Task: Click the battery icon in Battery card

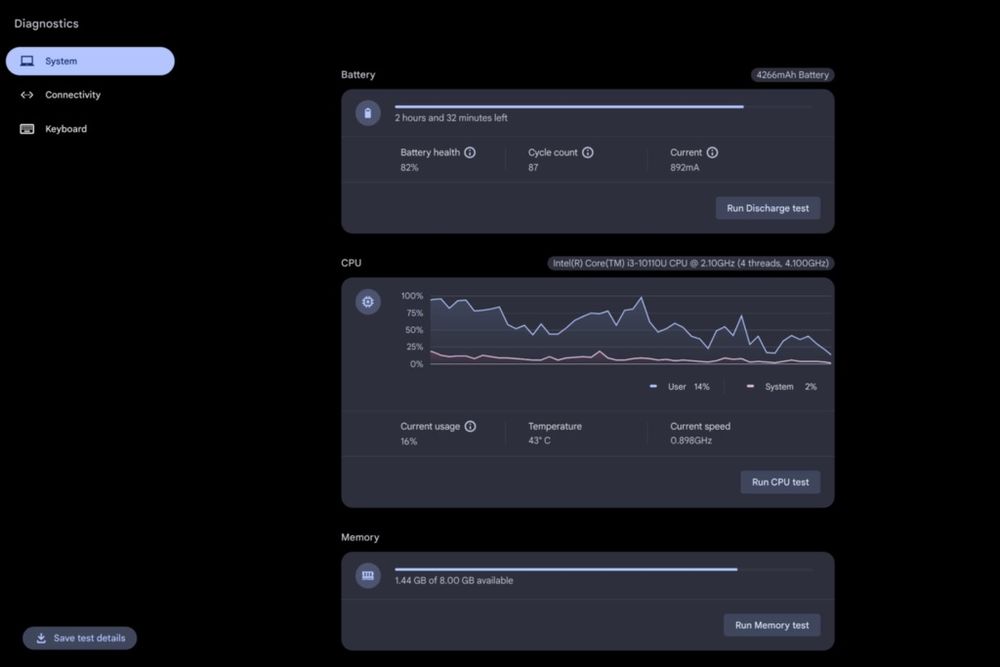Action: 368,114
